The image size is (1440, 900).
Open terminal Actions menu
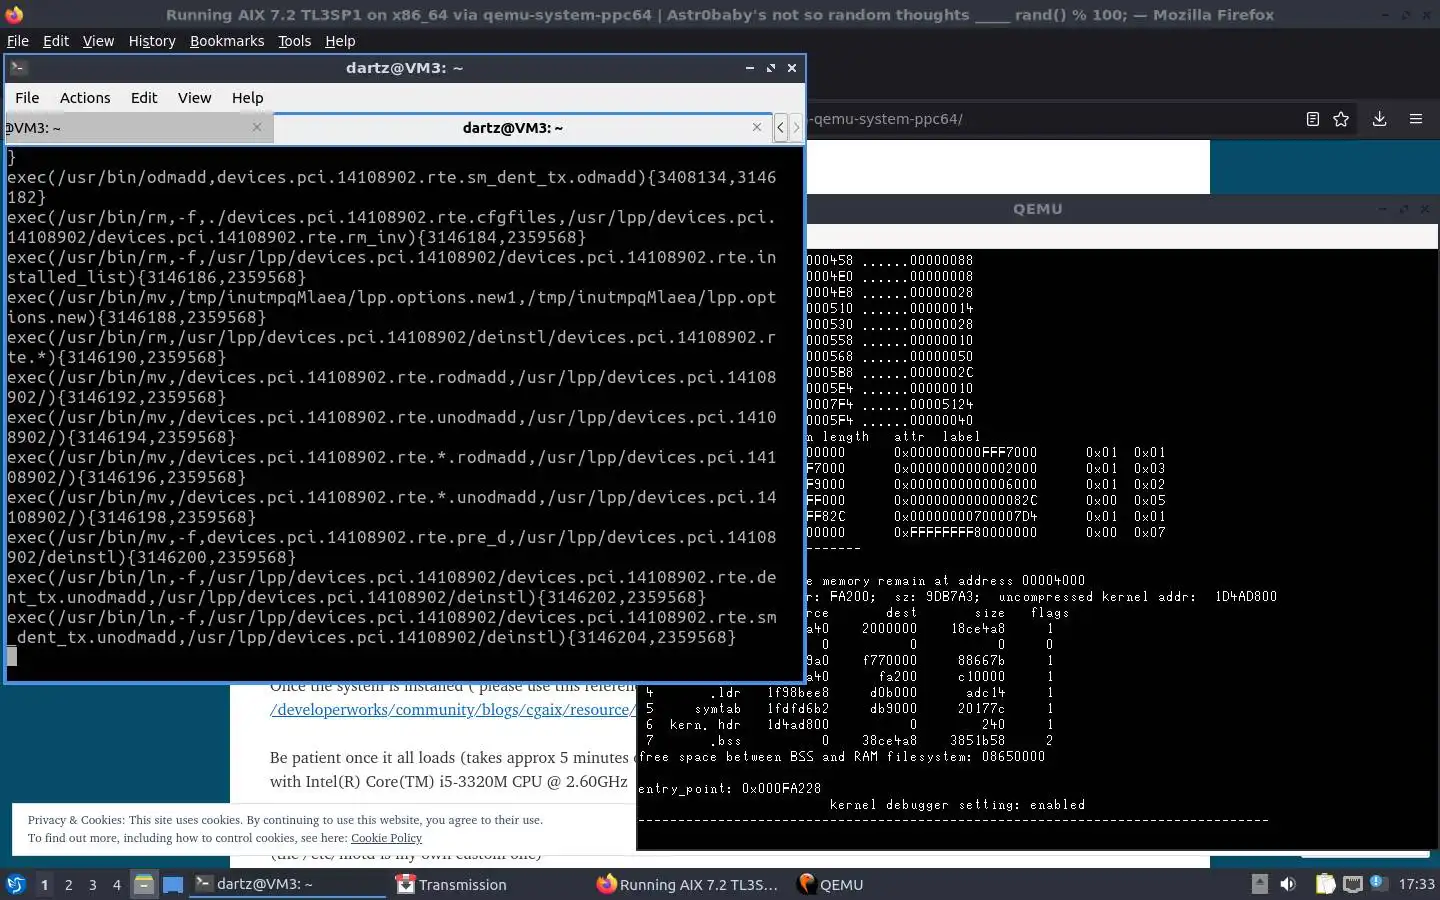tap(85, 97)
